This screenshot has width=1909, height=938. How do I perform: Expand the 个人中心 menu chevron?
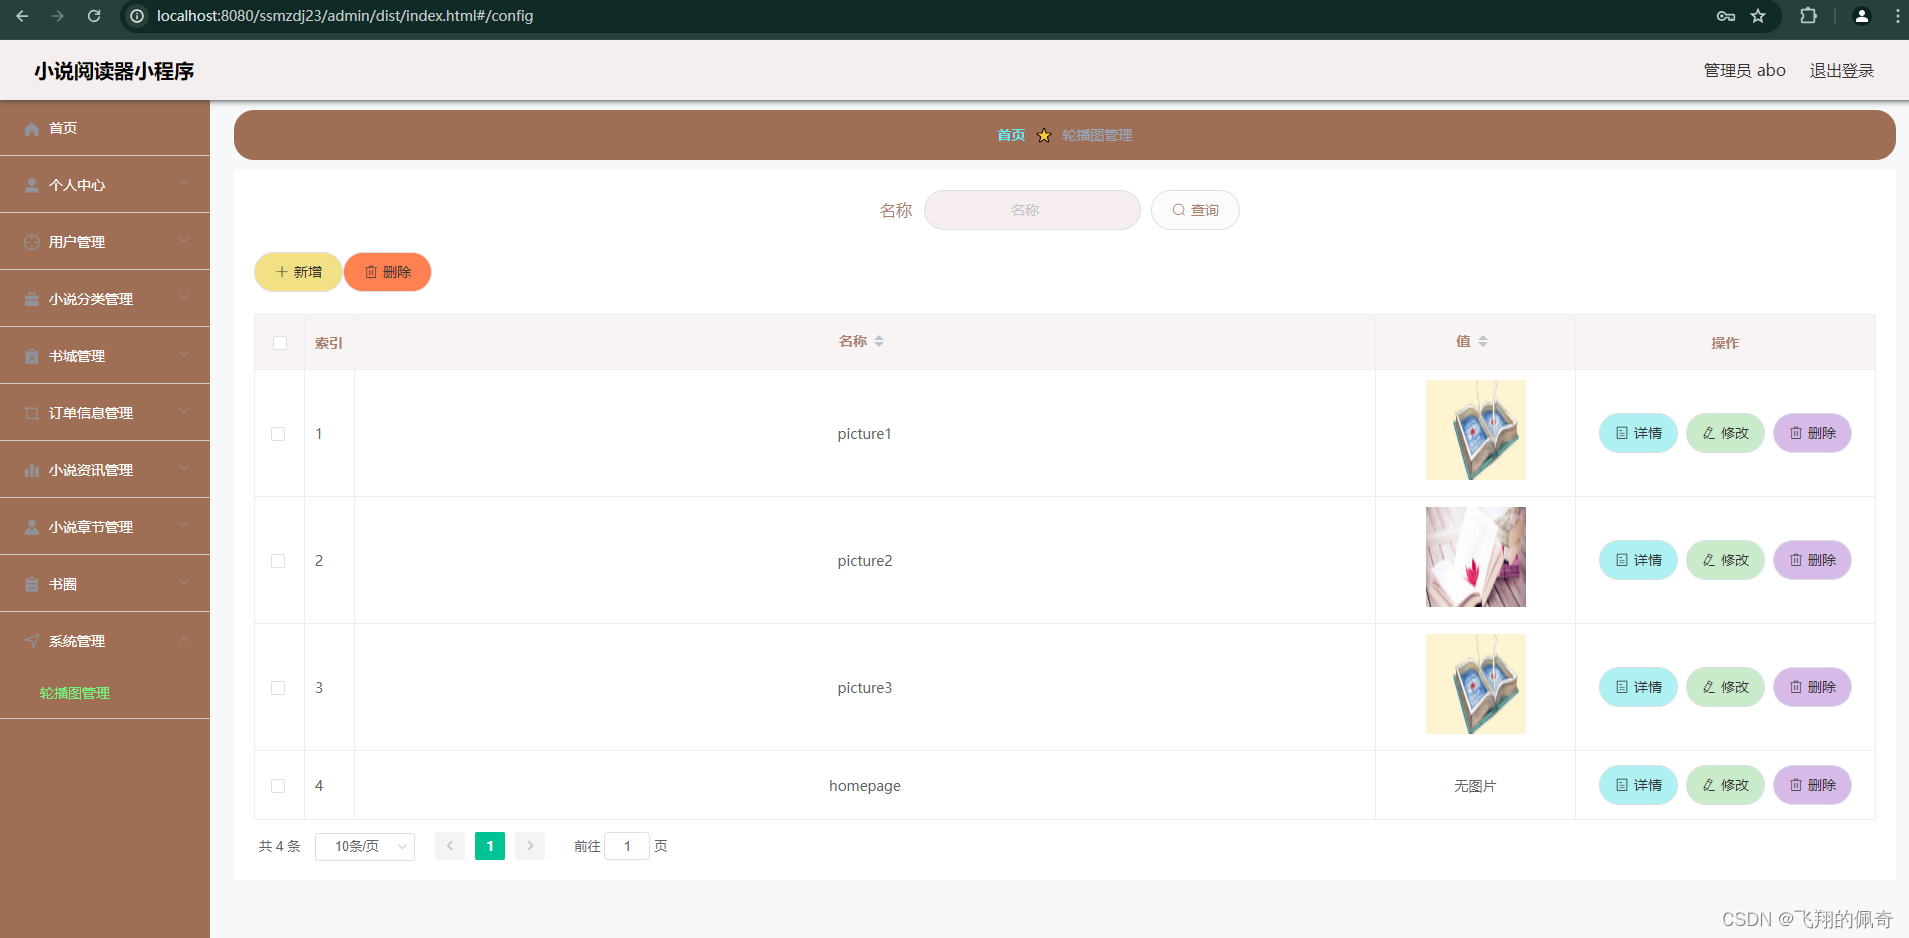[x=184, y=184]
